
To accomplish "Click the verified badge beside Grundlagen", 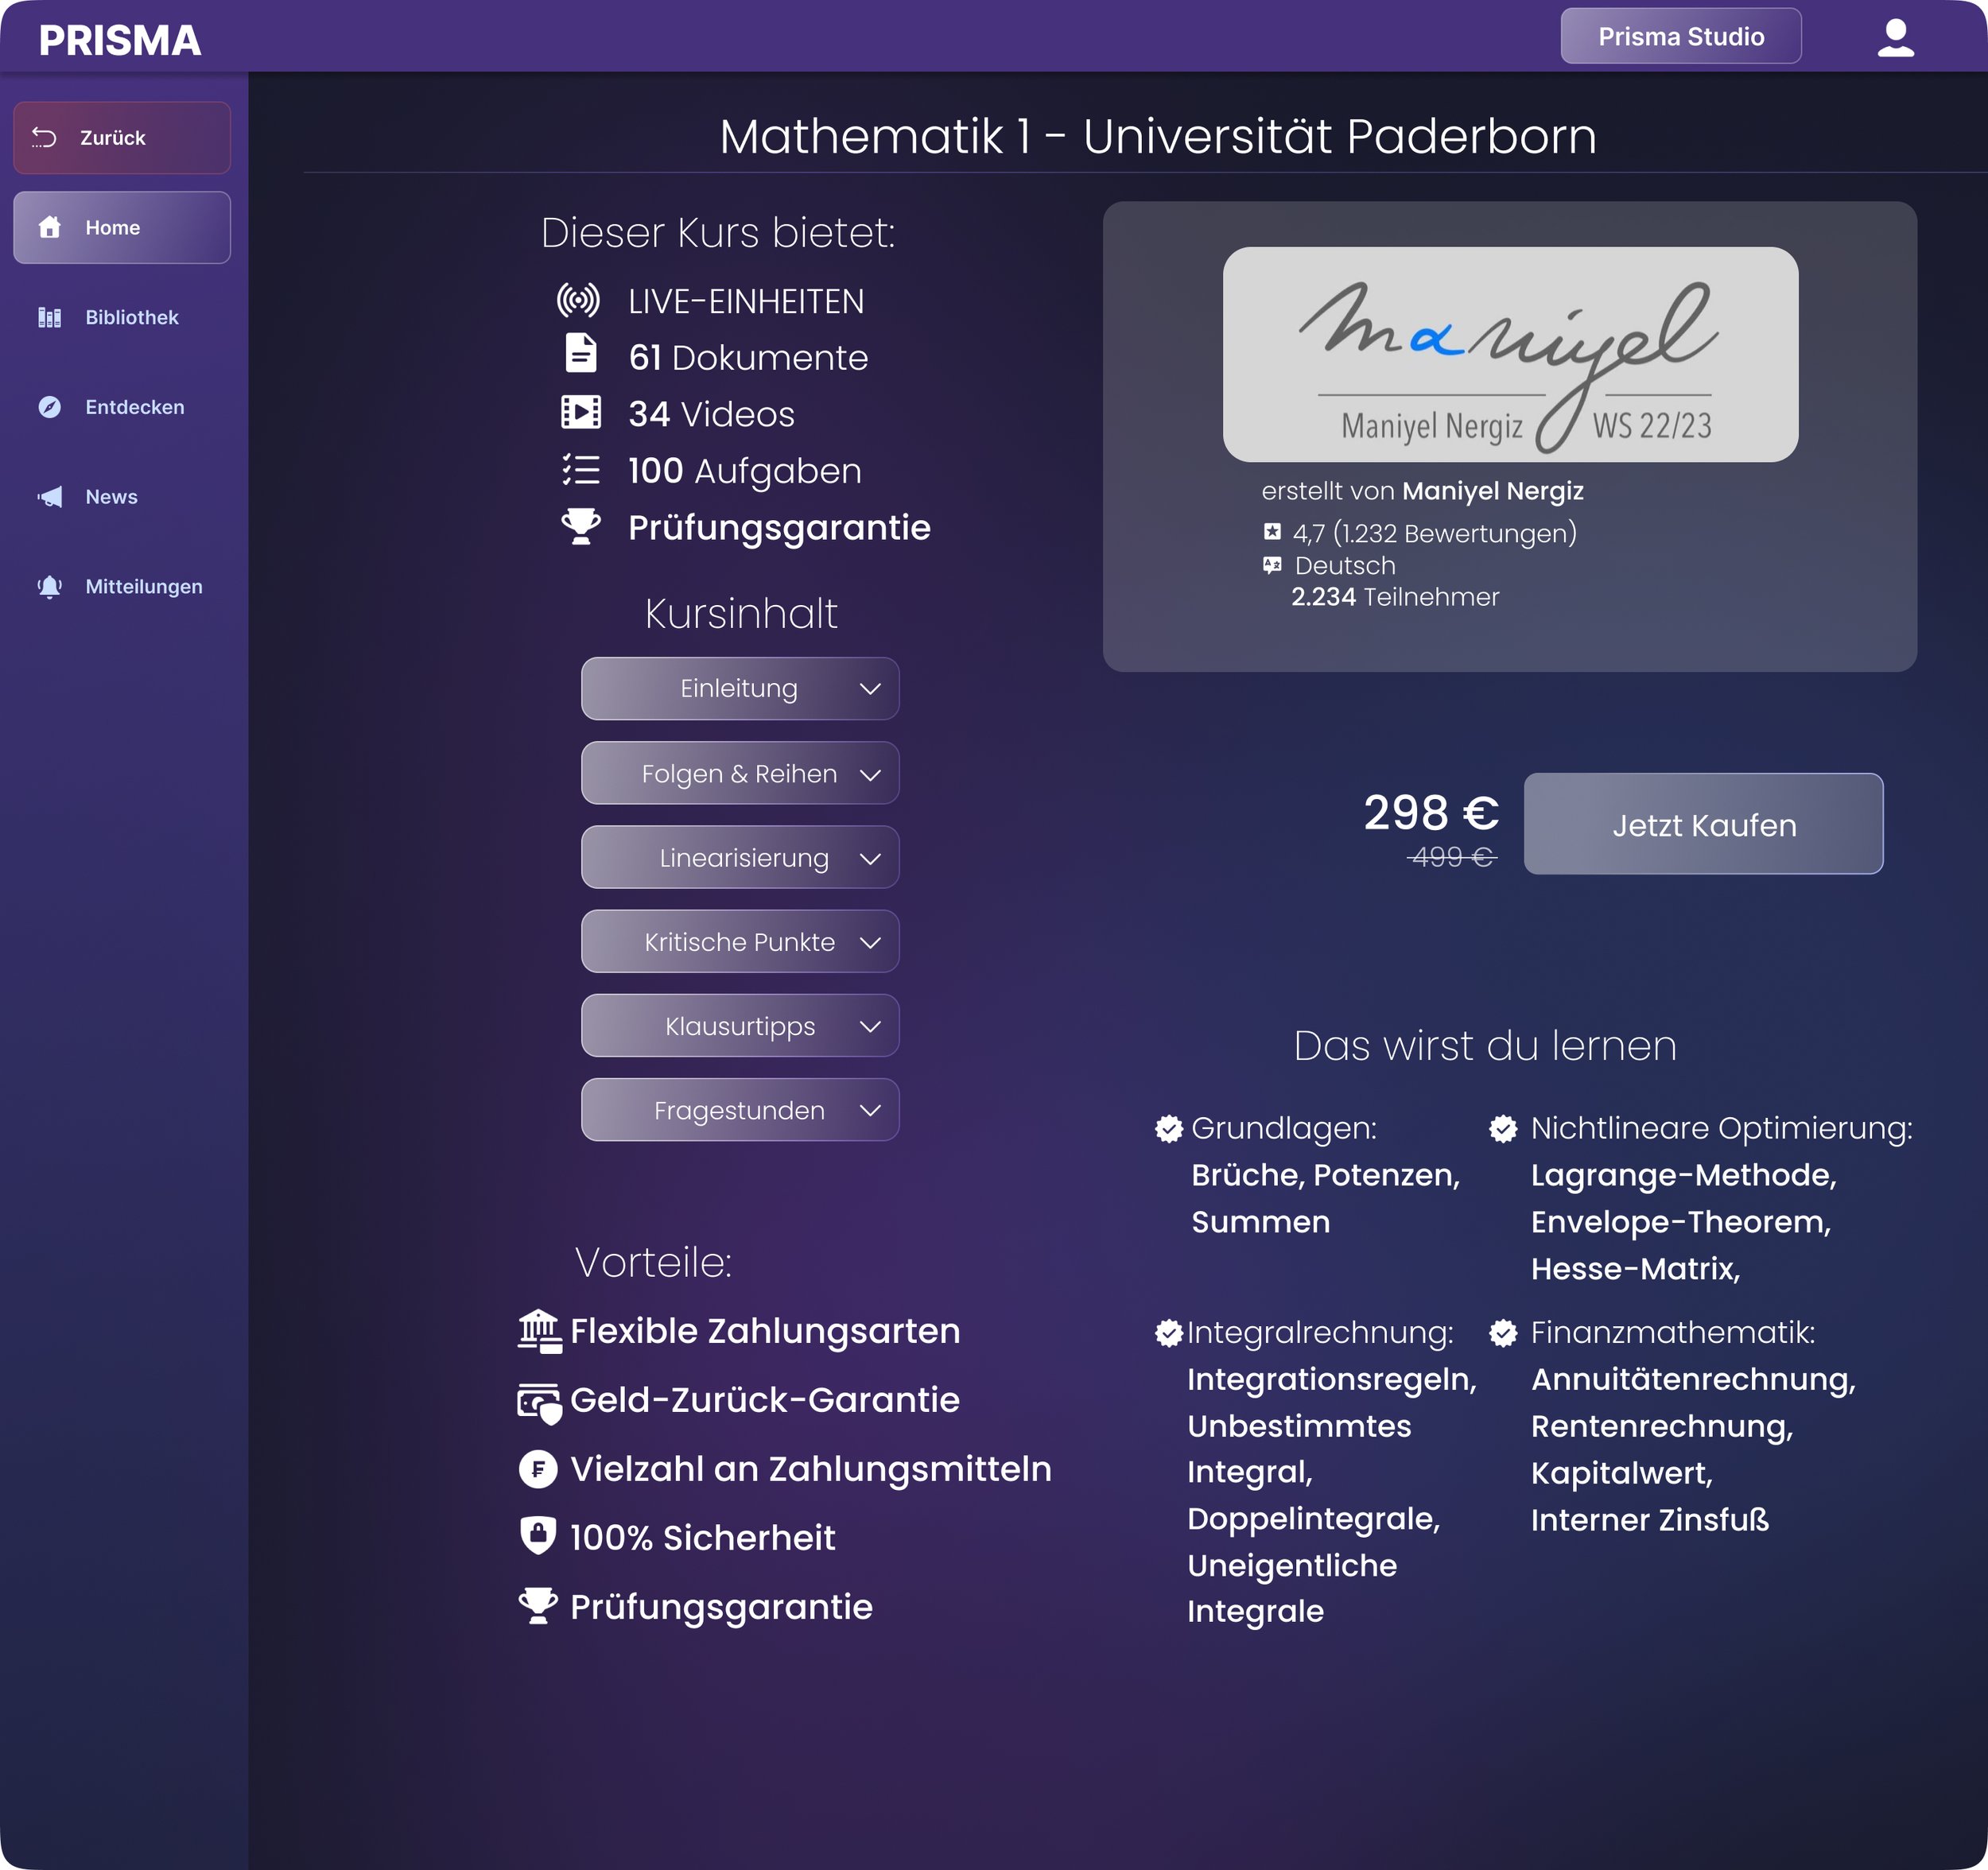I will click(x=1169, y=1129).
